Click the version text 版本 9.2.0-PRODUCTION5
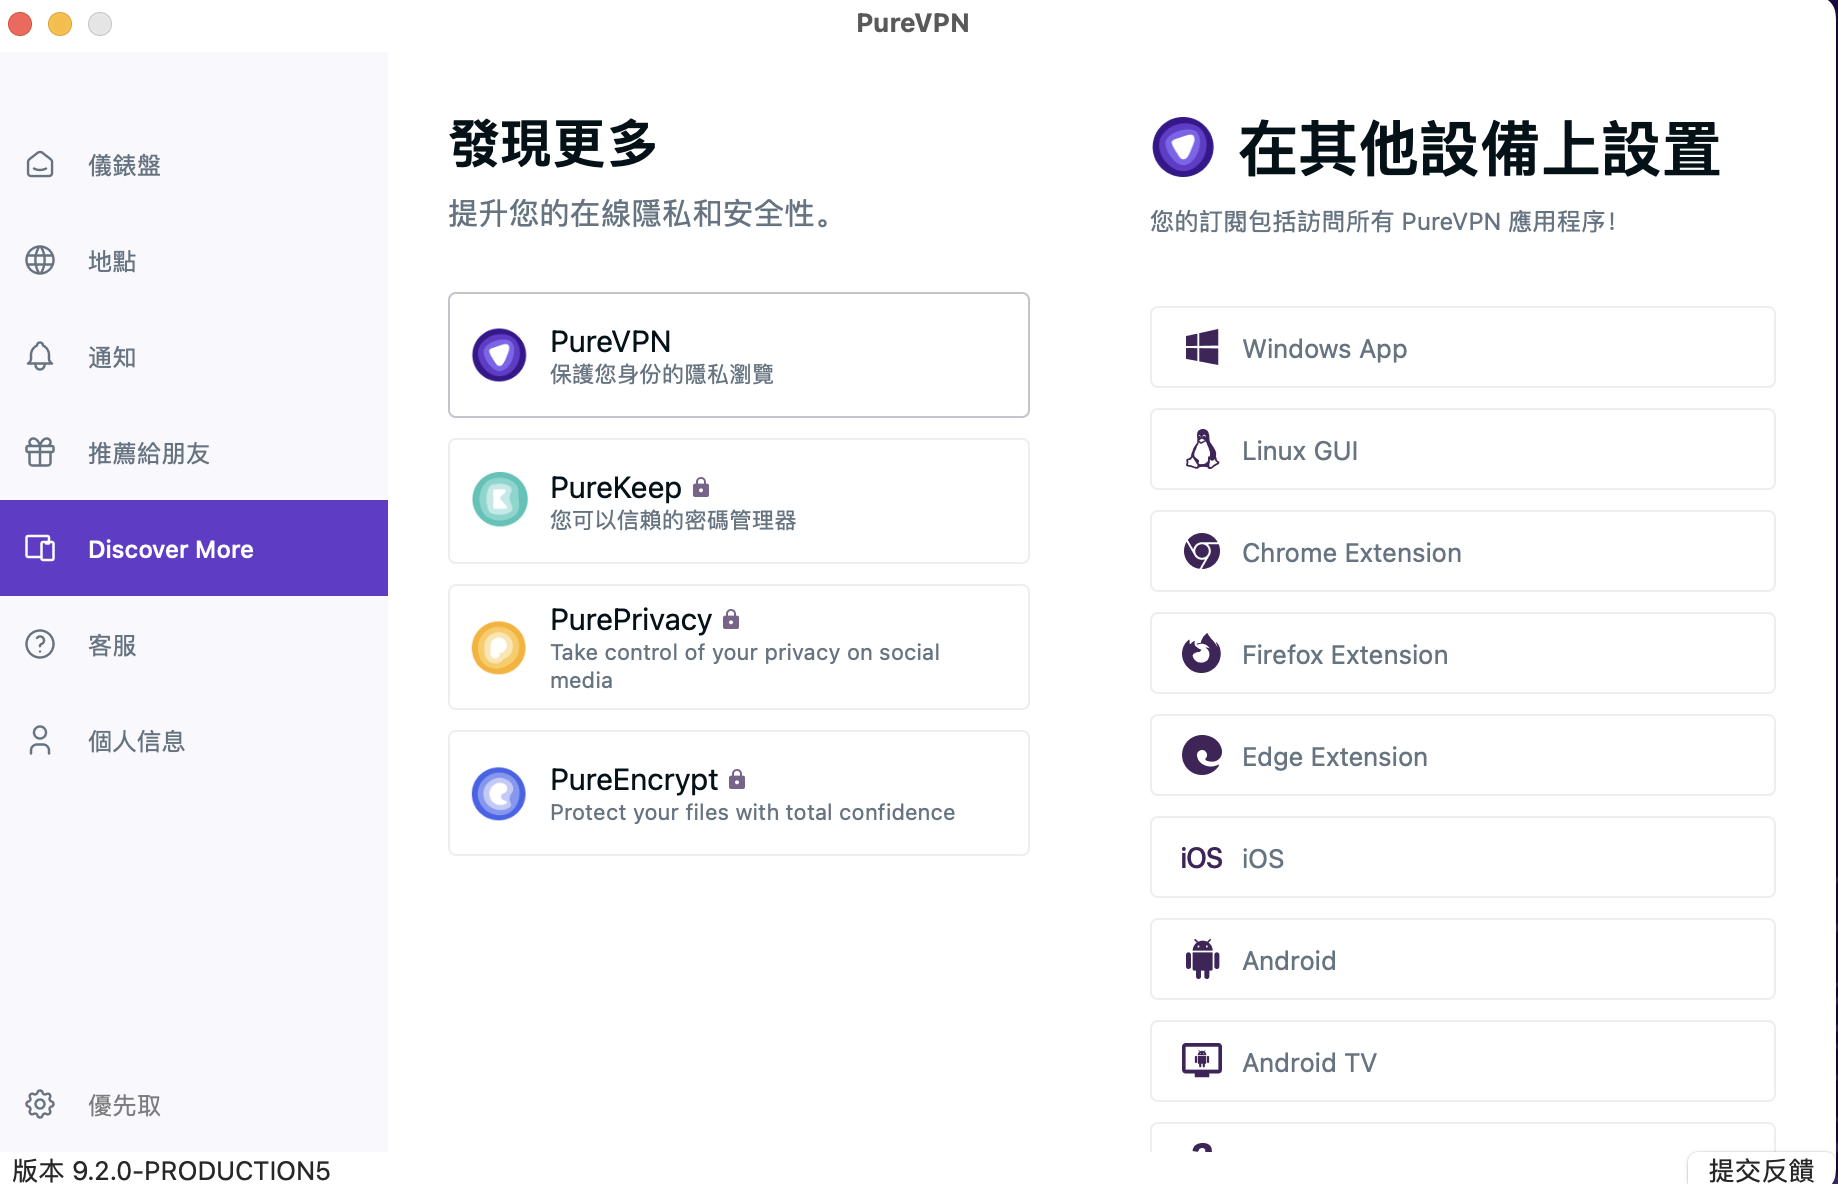Viewport: 1838px width, 1184px height. pos(171,1170)
